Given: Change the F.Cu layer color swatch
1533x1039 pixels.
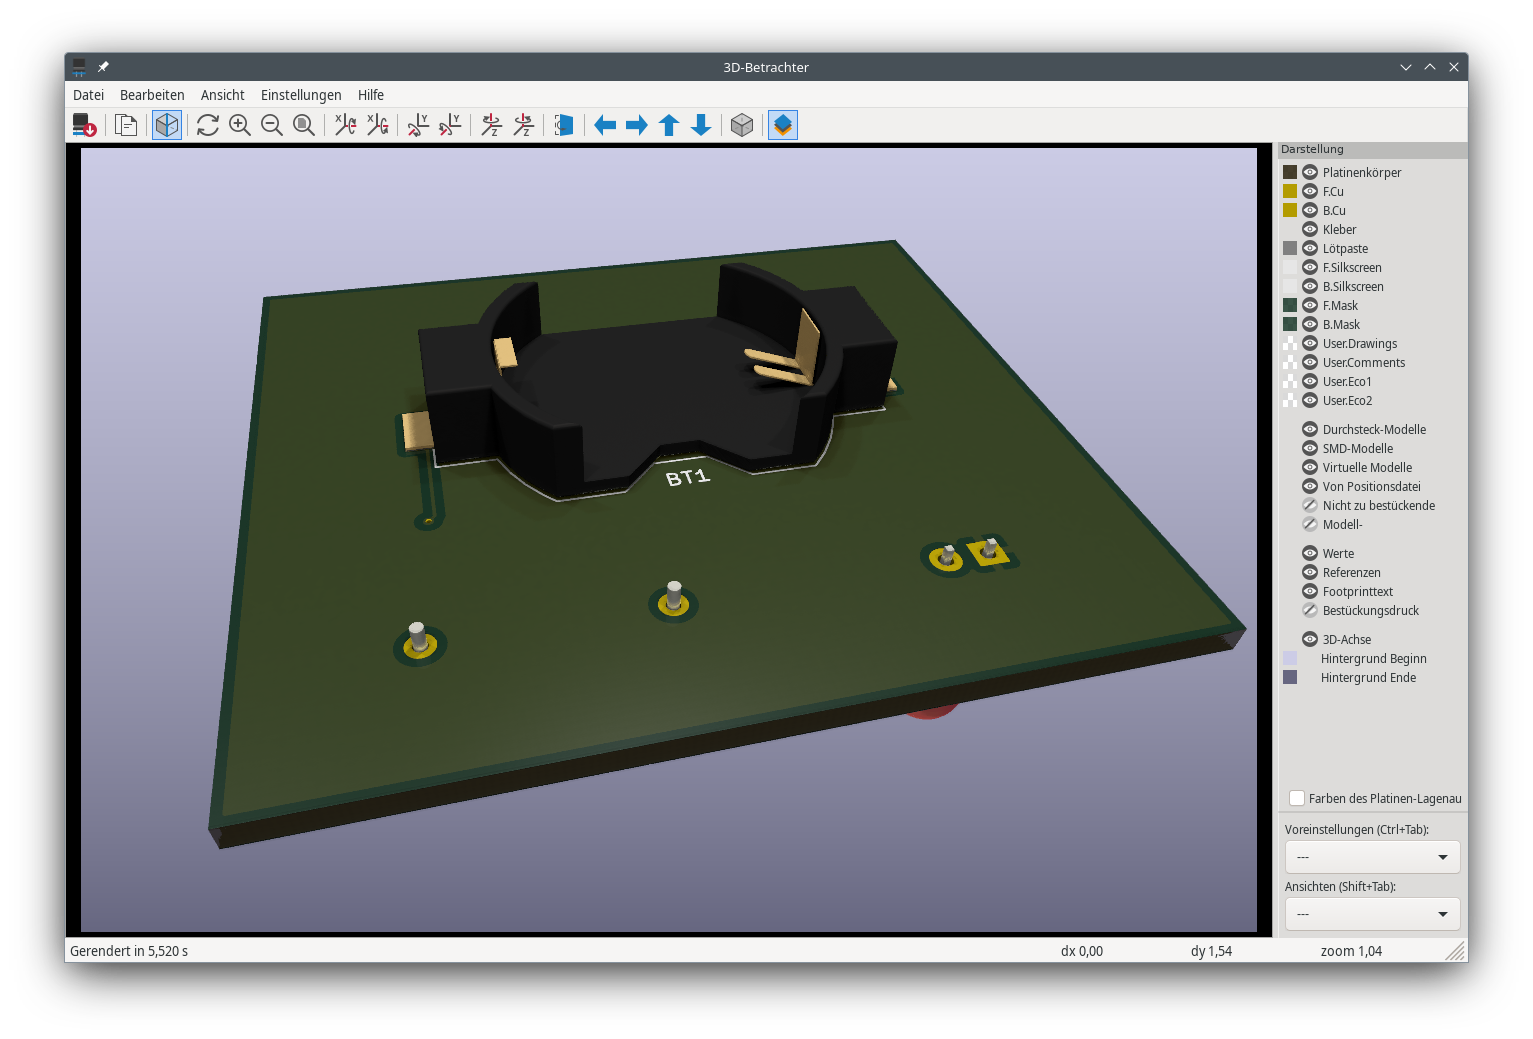Looking at the screenshot, I should pos(1290,191).
